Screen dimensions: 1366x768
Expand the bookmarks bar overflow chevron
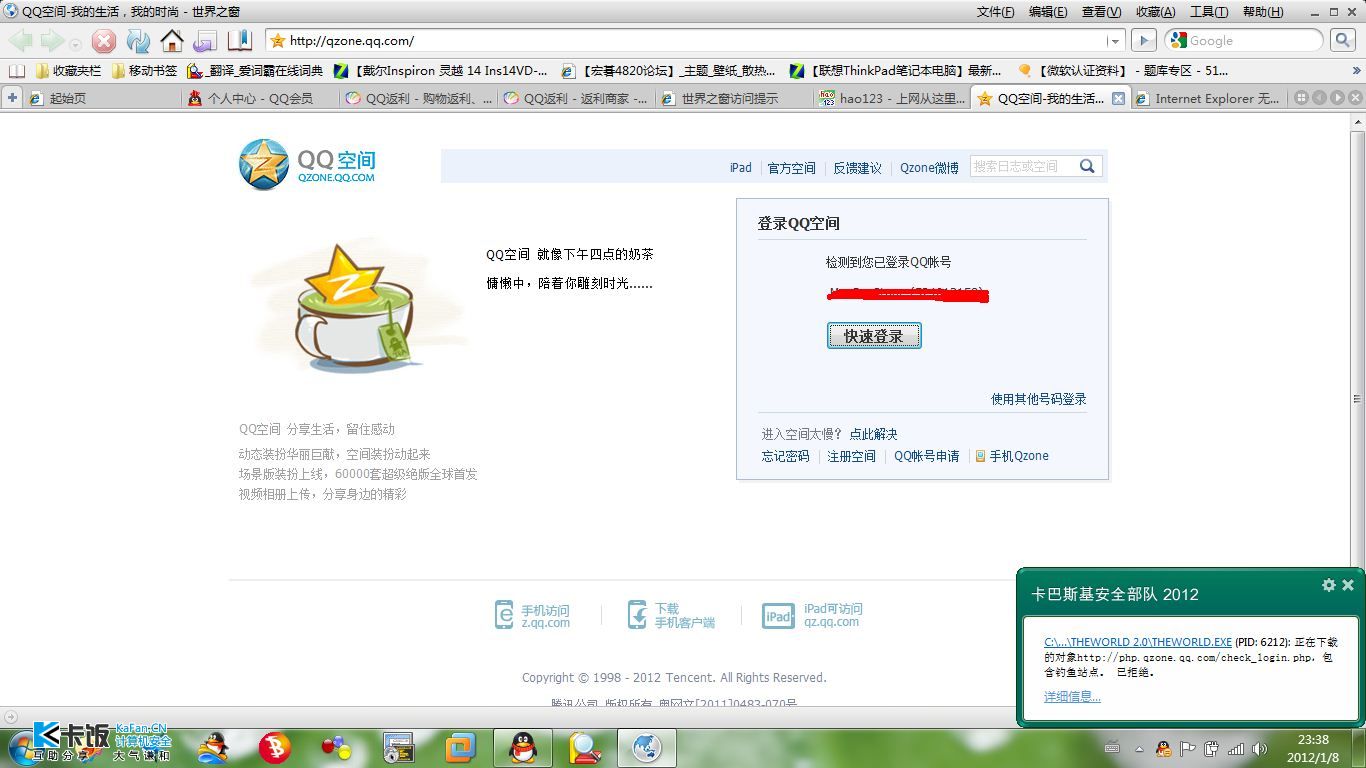pos(1357,71)
